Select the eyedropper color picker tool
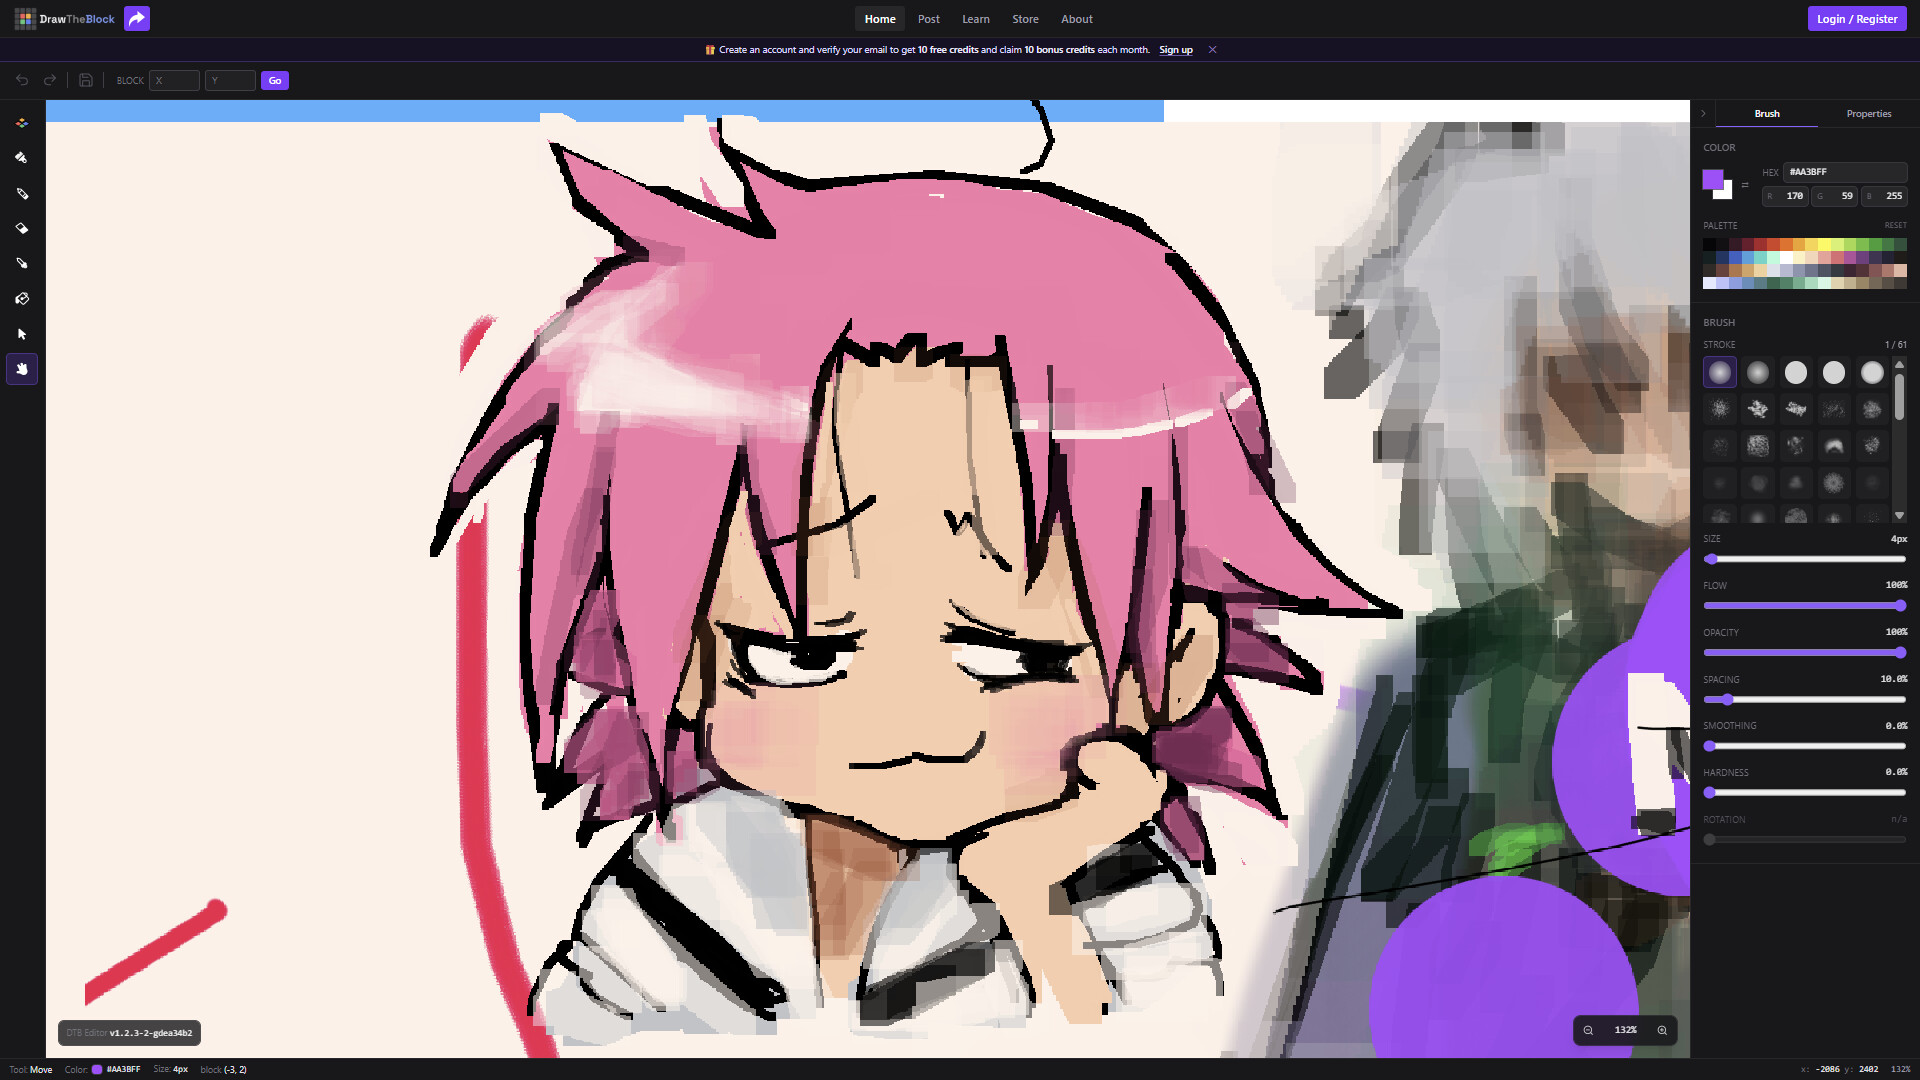1920x1080 pixels. coord(21,263)
